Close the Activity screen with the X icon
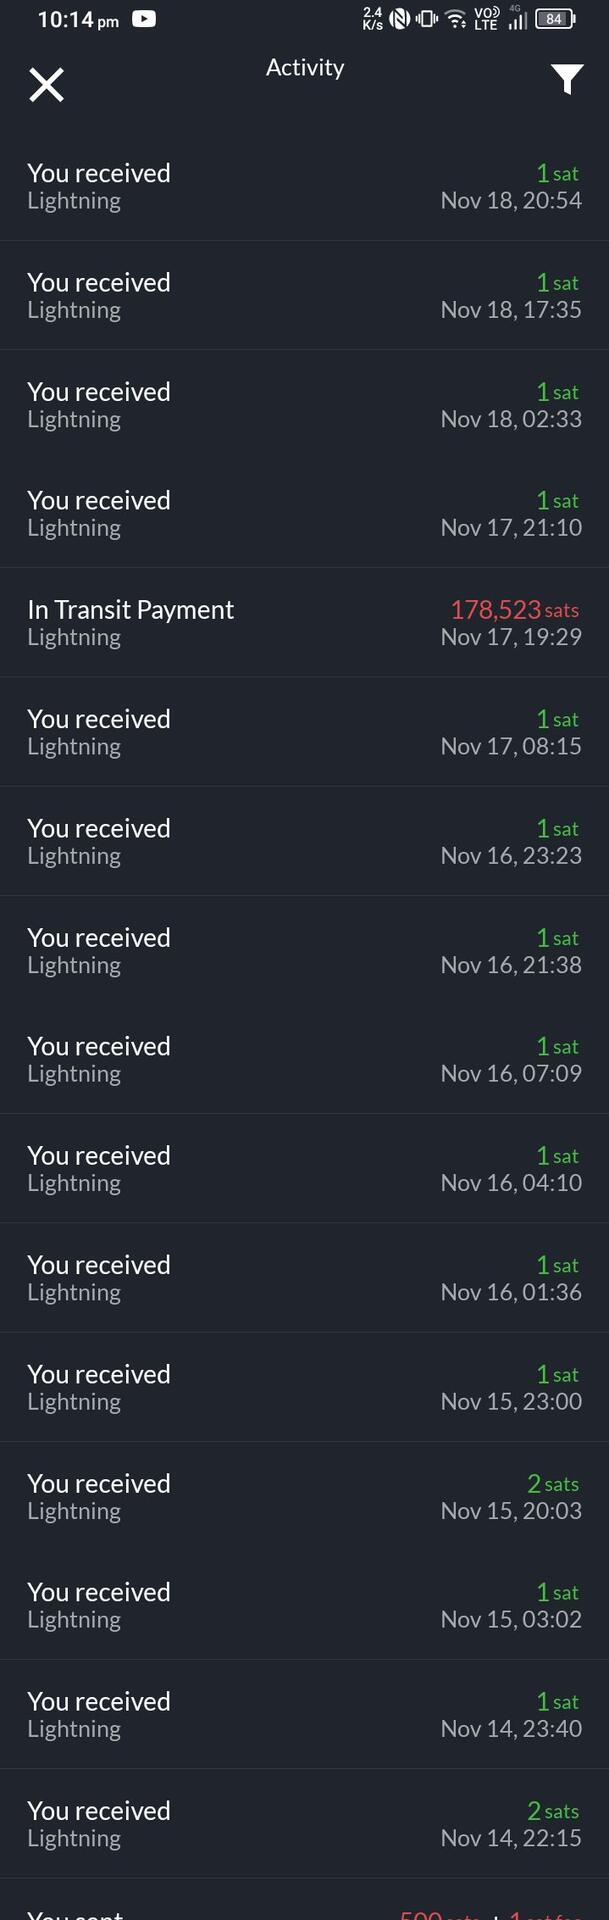The width and height of the screenshot is (609, 1920). (46, 85)
